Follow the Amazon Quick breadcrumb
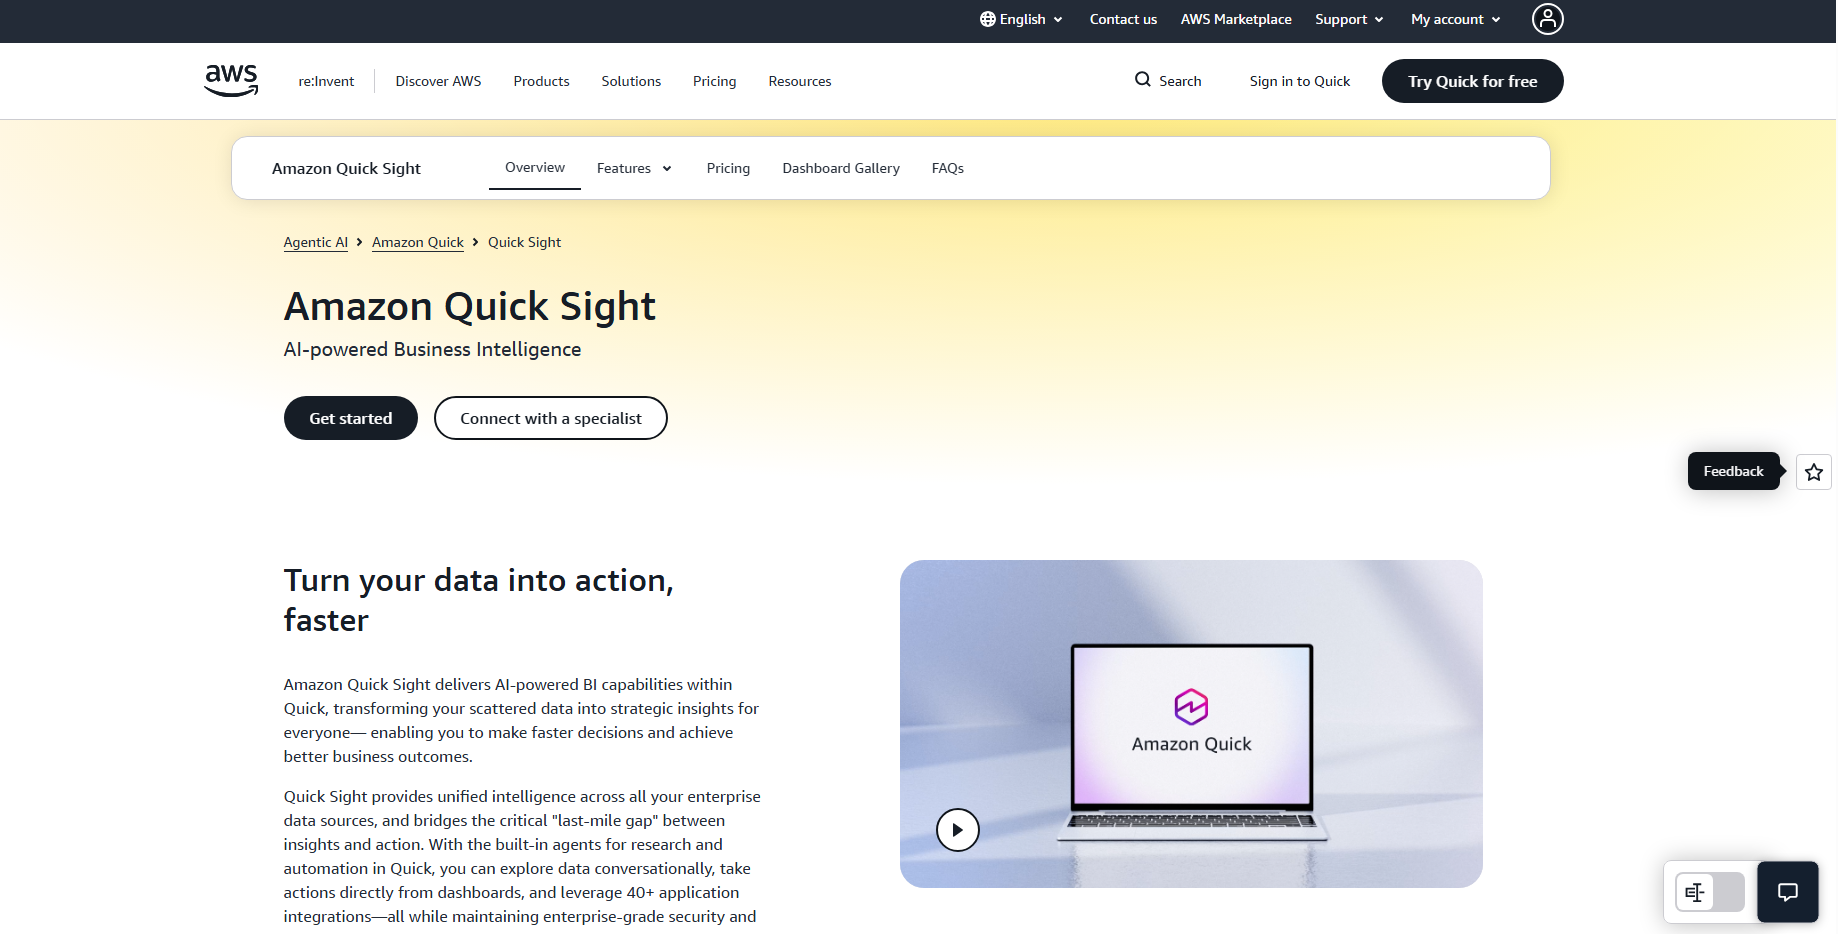The image size is (1838, 934). click(x=418, y=242)
